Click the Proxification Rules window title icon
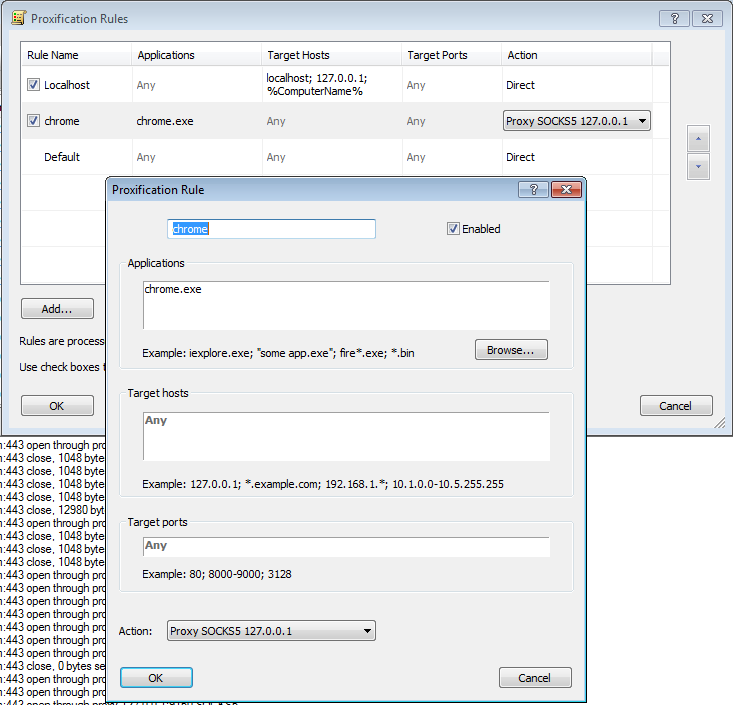733x705 pixels. (x=17, y=19)
